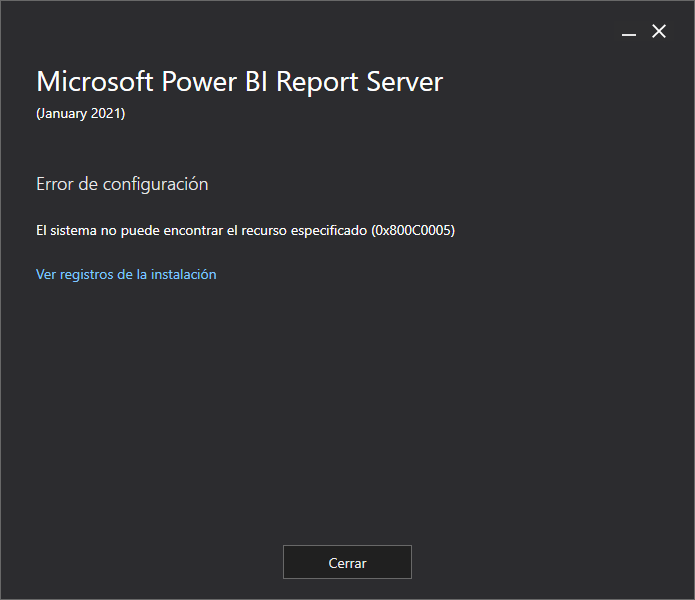
Task: Open the installation logs link
Action: pos(126,274)
